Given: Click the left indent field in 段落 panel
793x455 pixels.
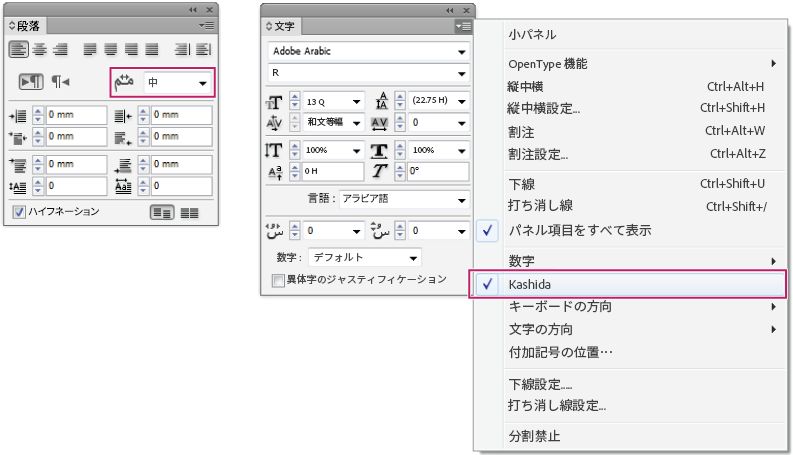Looking at the screenshot, I should pos(76,115).
